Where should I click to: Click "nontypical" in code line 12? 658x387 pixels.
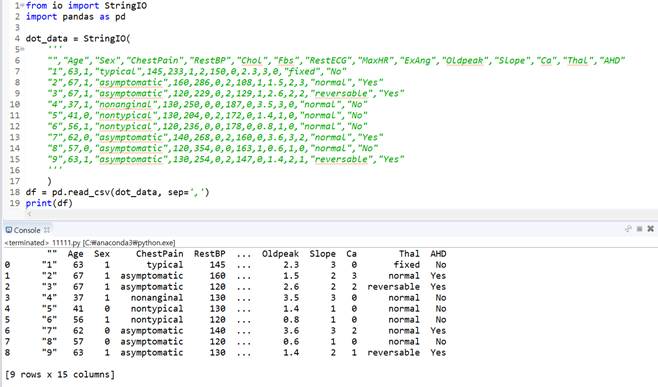point(125,126)
